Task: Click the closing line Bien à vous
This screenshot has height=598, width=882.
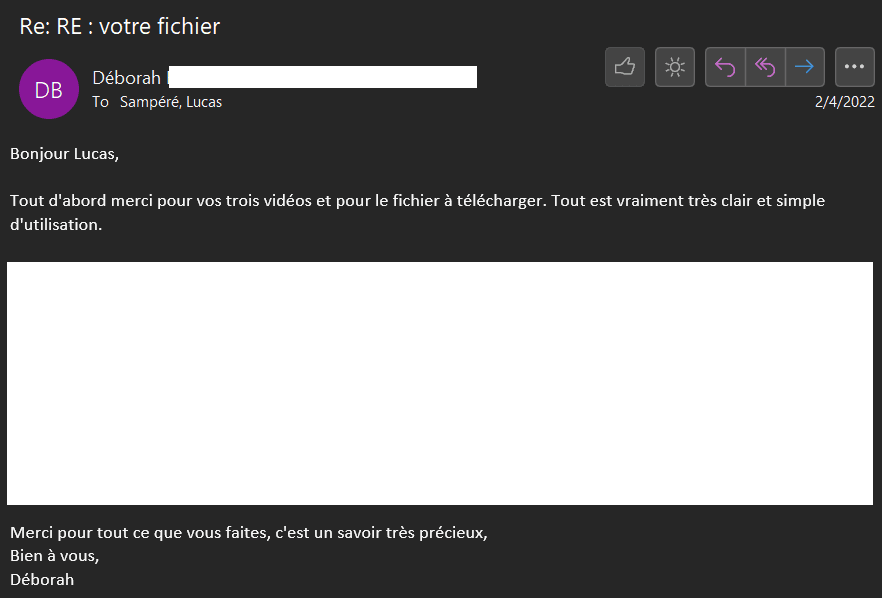Action: (x=55, y=556)
